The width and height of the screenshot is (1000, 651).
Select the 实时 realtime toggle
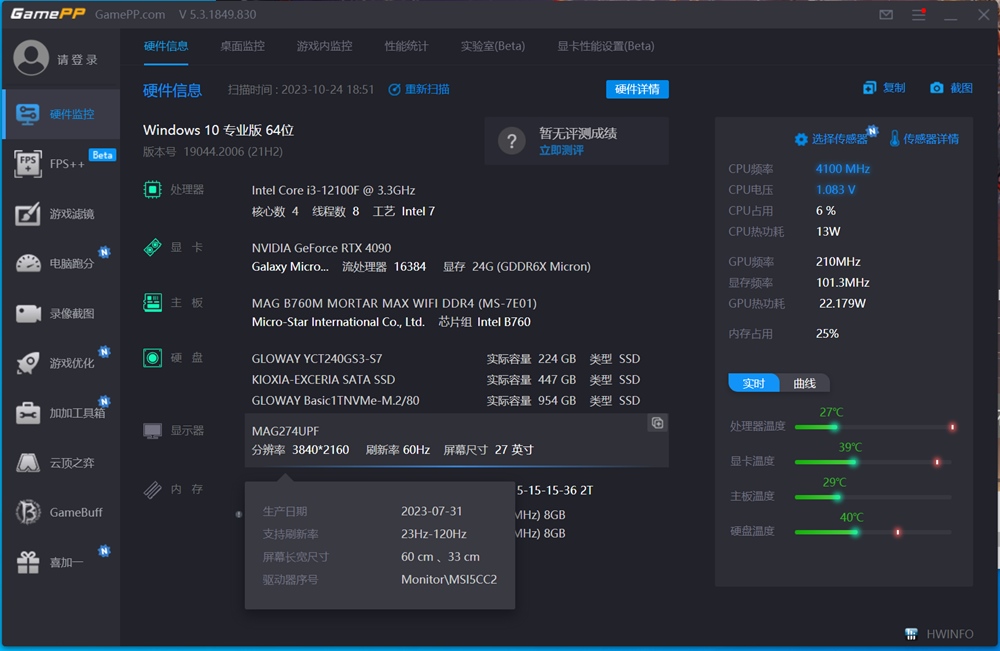click(754, 383)
